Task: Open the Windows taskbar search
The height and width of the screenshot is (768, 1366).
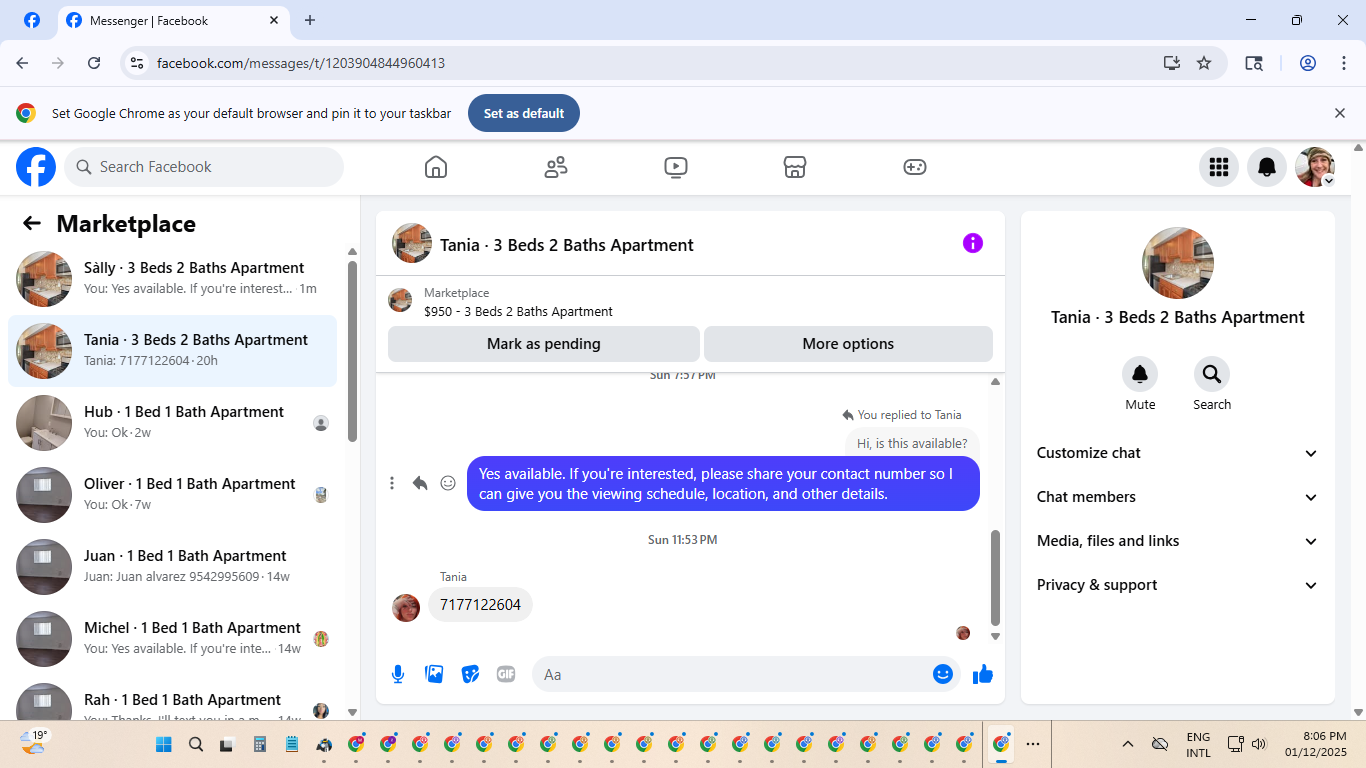Action: tap(196, 744)
